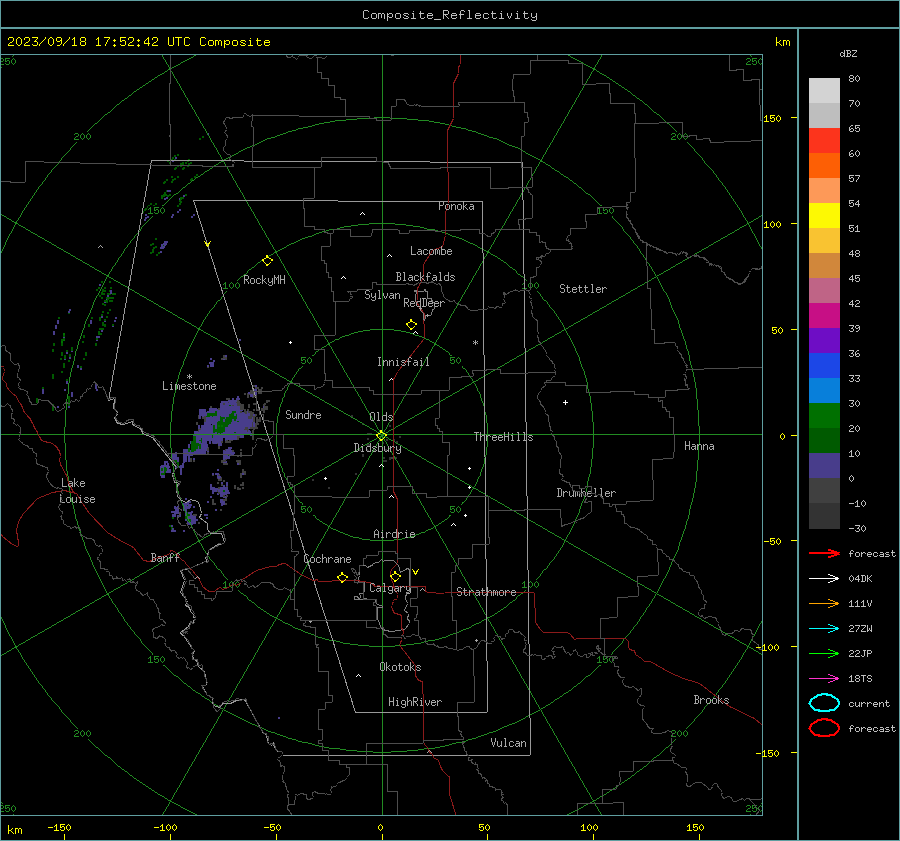Screen dimensions: 900x841
Task: Click the Brooks city label
Action: coord(711,700)
